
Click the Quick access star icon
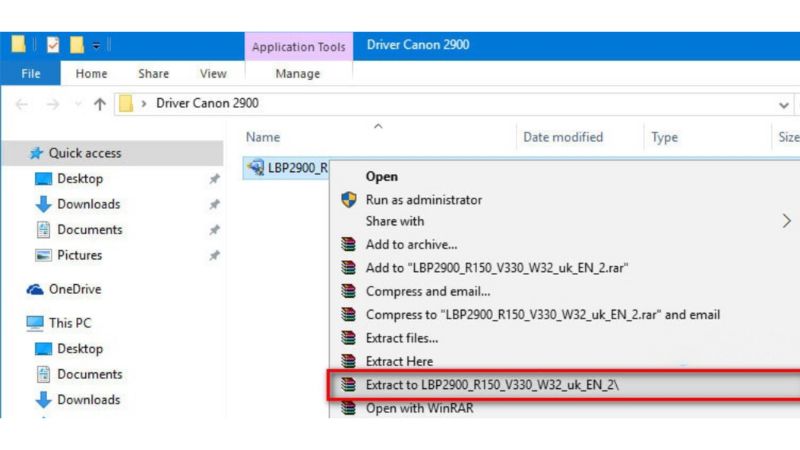point(36,153)
